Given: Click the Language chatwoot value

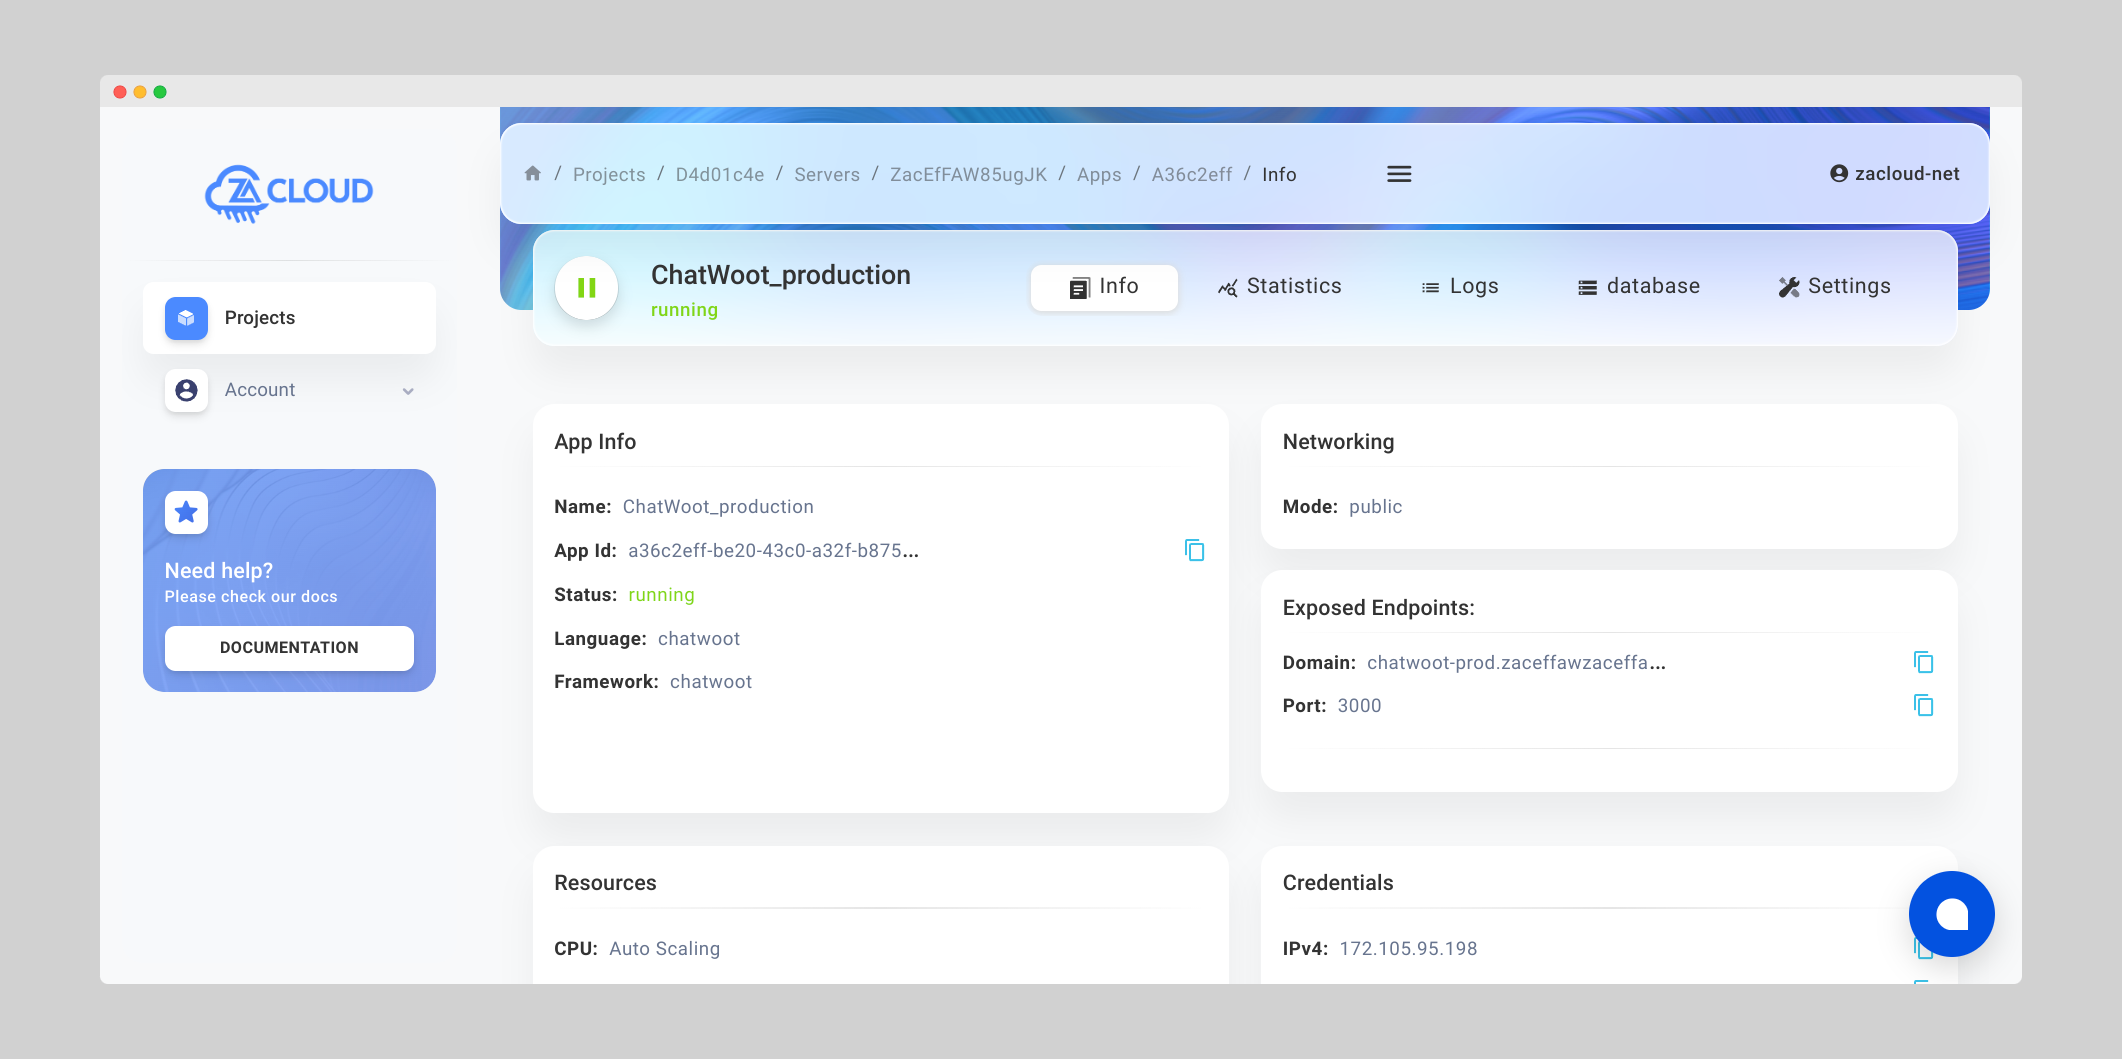Looking at the screenshot, I should pos(699,639).
